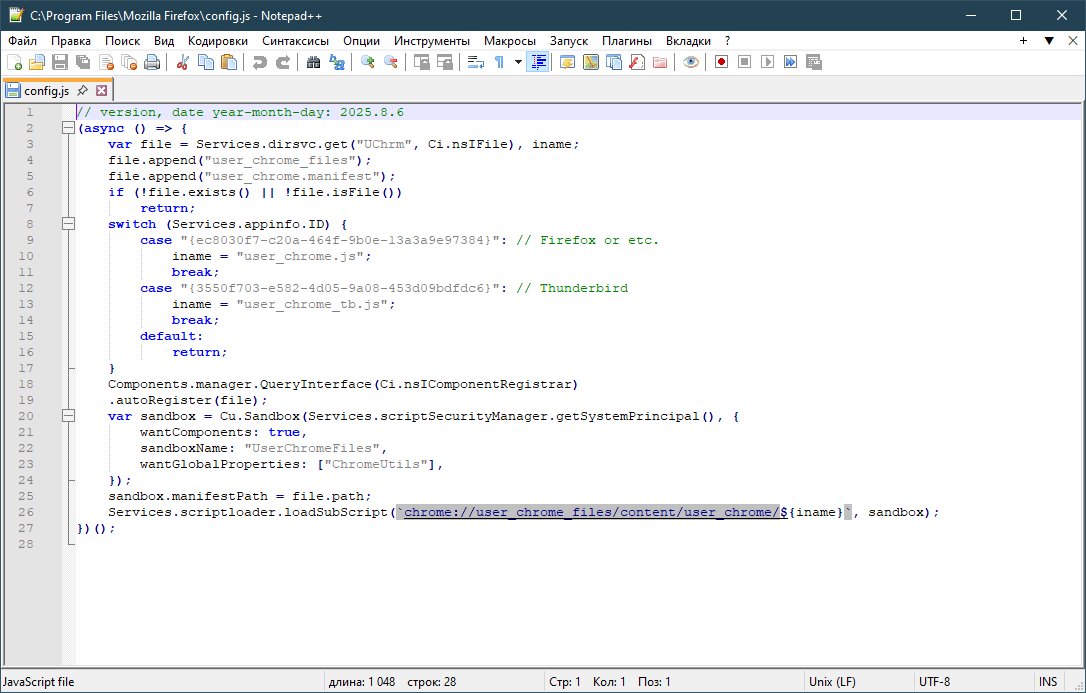Start macro recording with red dot icon

coord(721,62)
